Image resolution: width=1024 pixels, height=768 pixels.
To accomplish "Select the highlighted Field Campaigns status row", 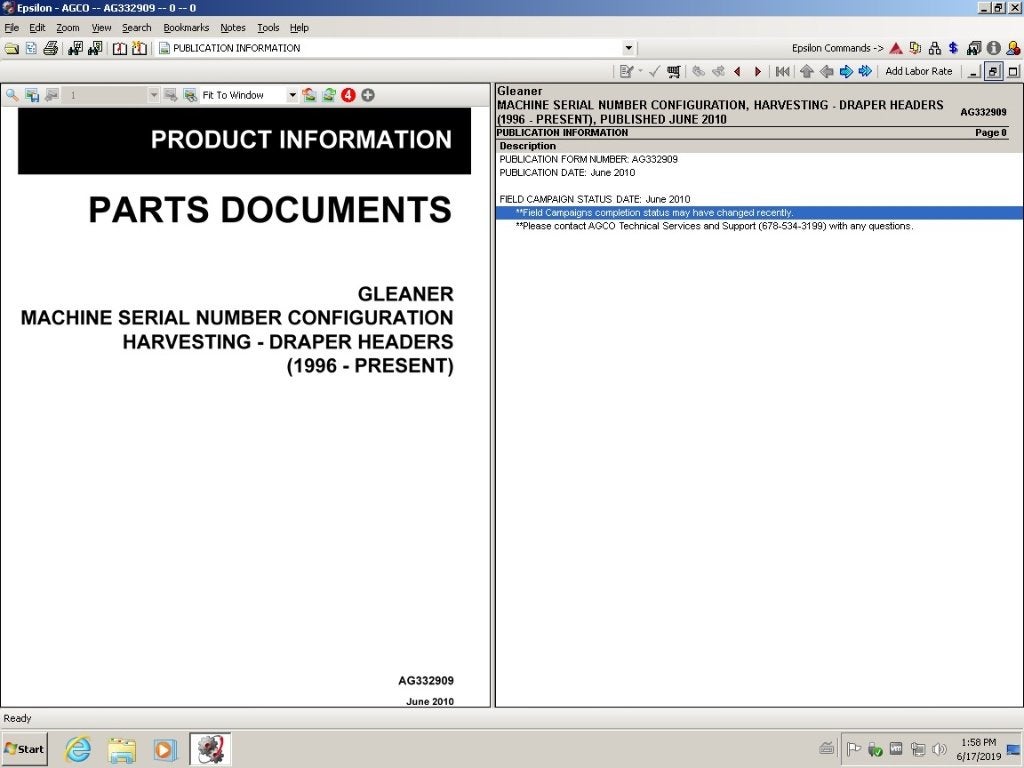I will tap(759, 213).
